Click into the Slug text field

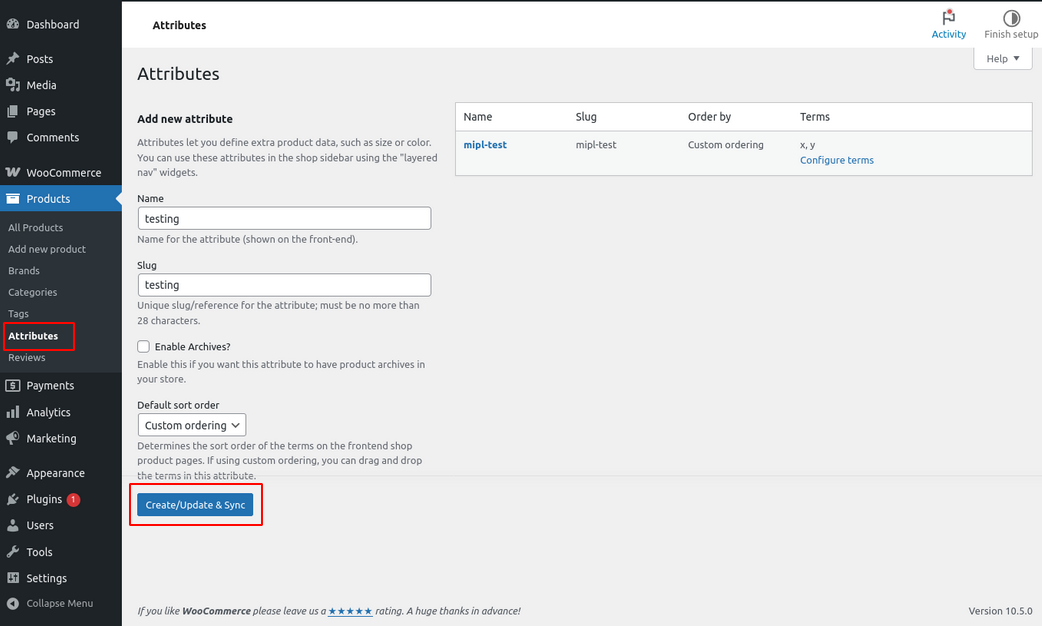284,285
